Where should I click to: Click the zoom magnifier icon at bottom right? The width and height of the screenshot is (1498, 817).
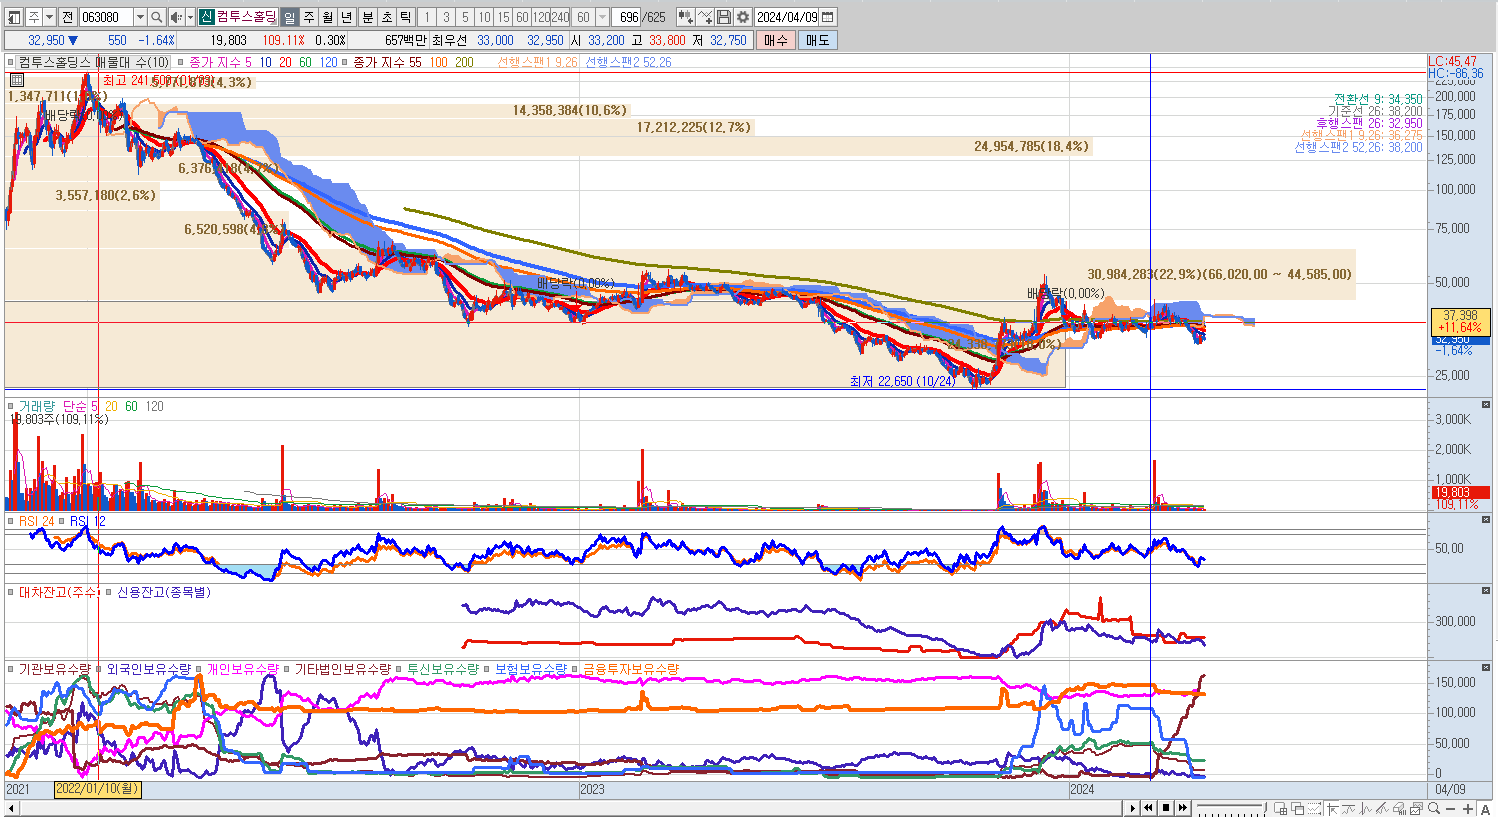pos(1433,808)
